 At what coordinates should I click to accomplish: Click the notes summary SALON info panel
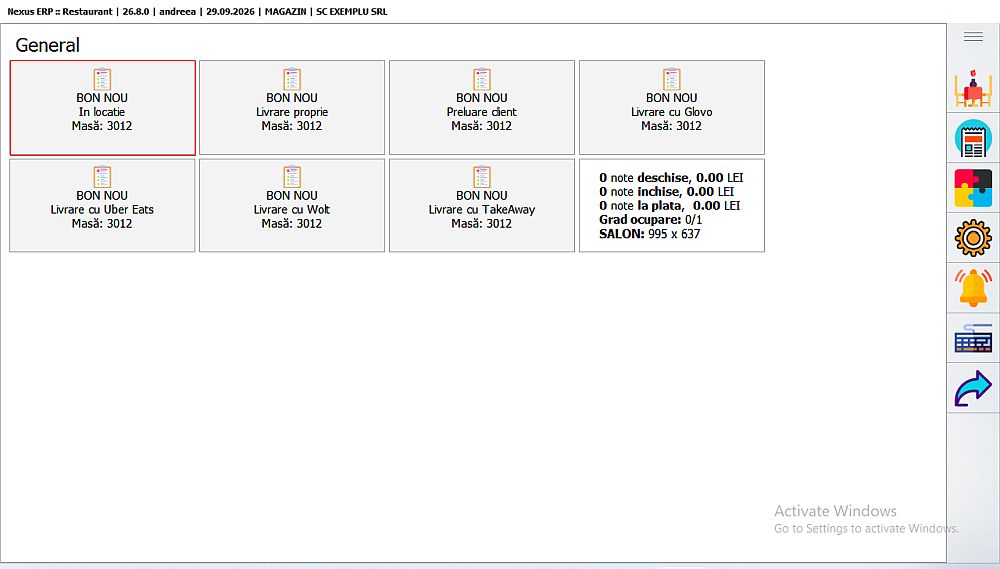click(x=672, y=205)
